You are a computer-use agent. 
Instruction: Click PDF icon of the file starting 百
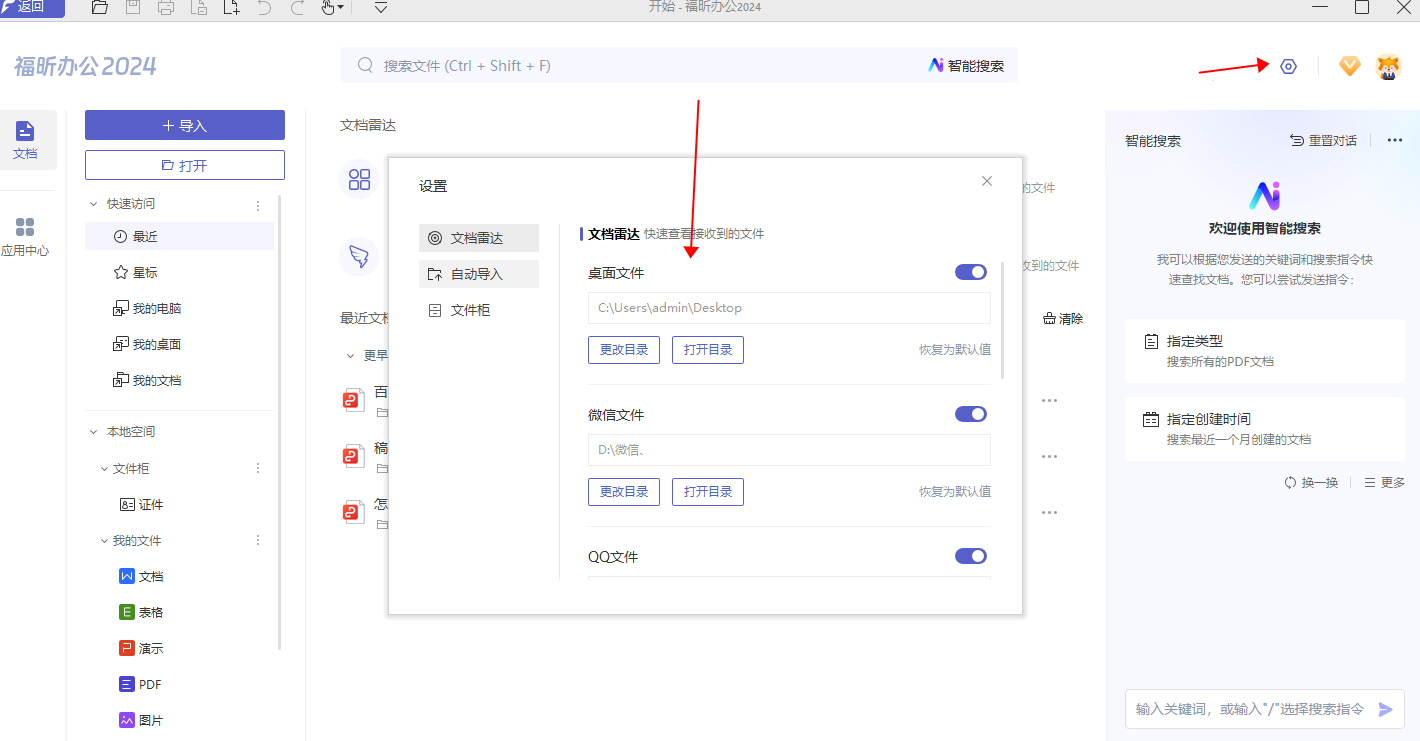click(x=353, y=400)
